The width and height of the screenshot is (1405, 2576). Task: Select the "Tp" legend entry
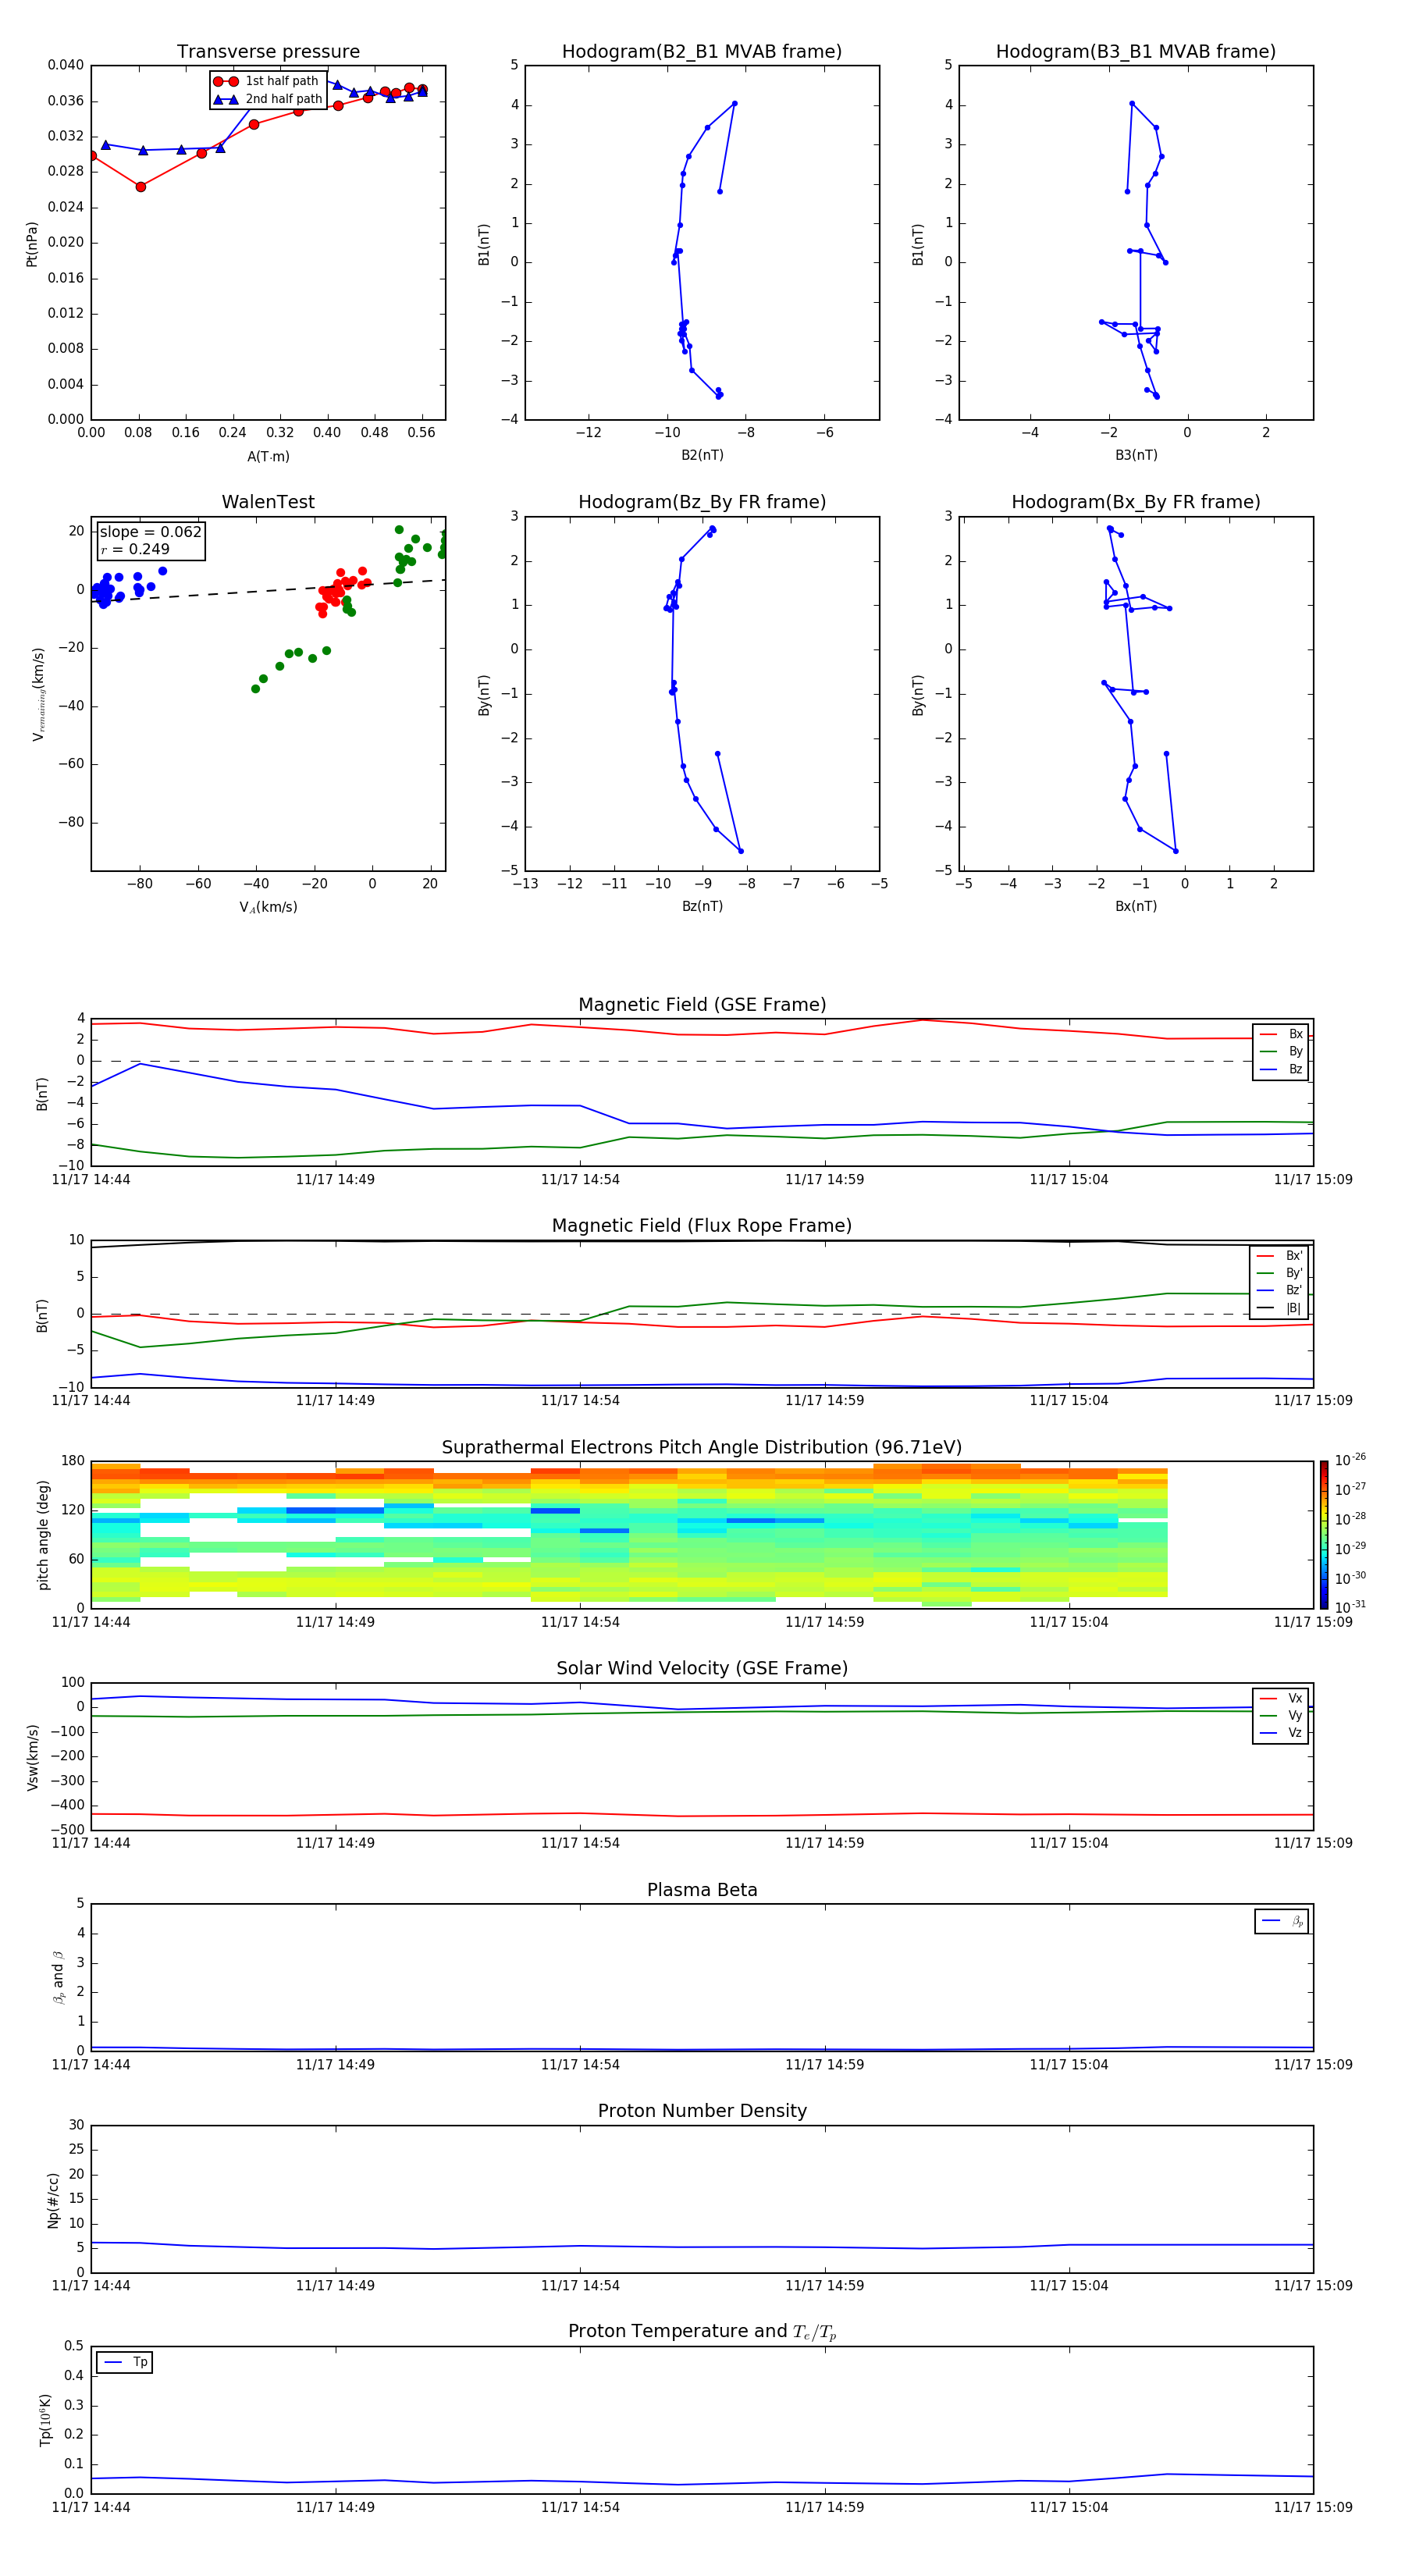click(x=126, y=2362)
